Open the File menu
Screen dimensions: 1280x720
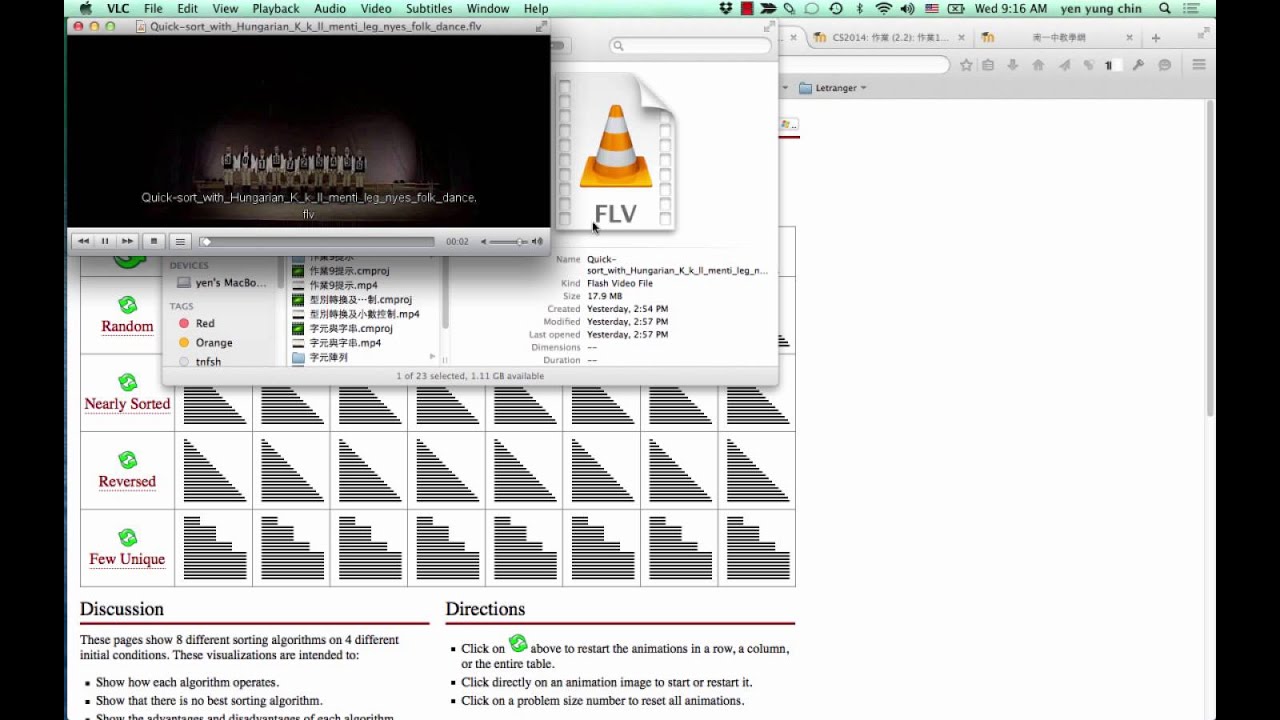[153, 8]
